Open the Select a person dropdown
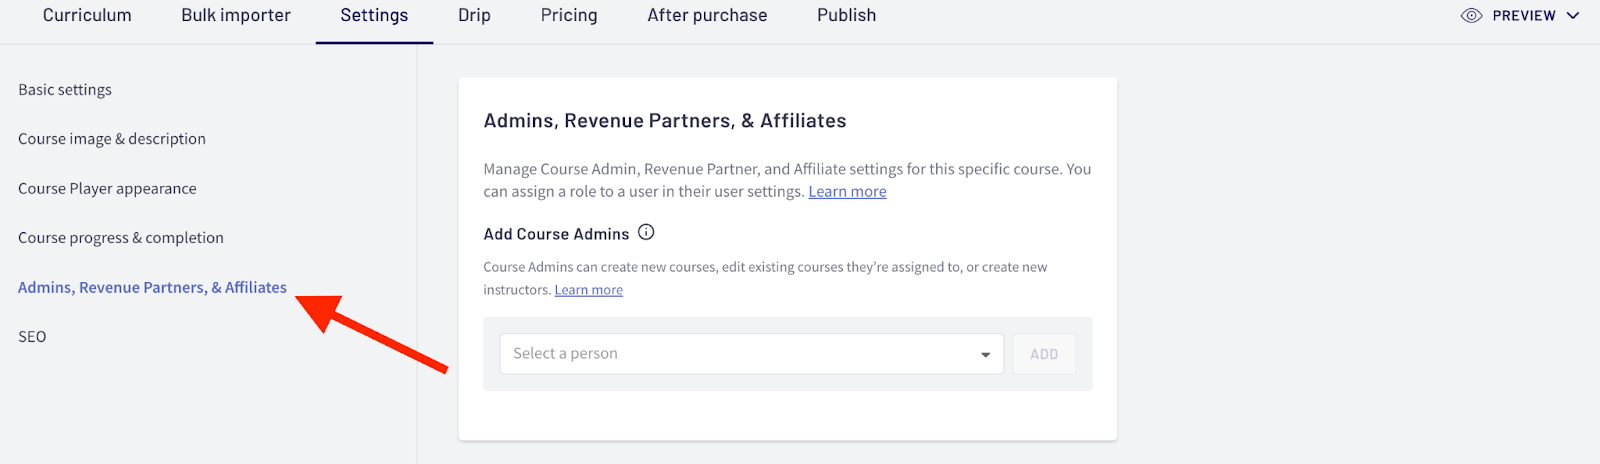Viewport: 1600px width, 464px height. pos(751,354)
